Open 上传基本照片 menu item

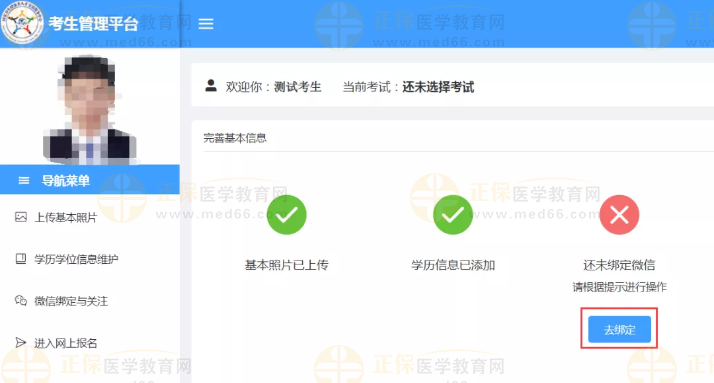pyautogui.click(x=66, y=218)
